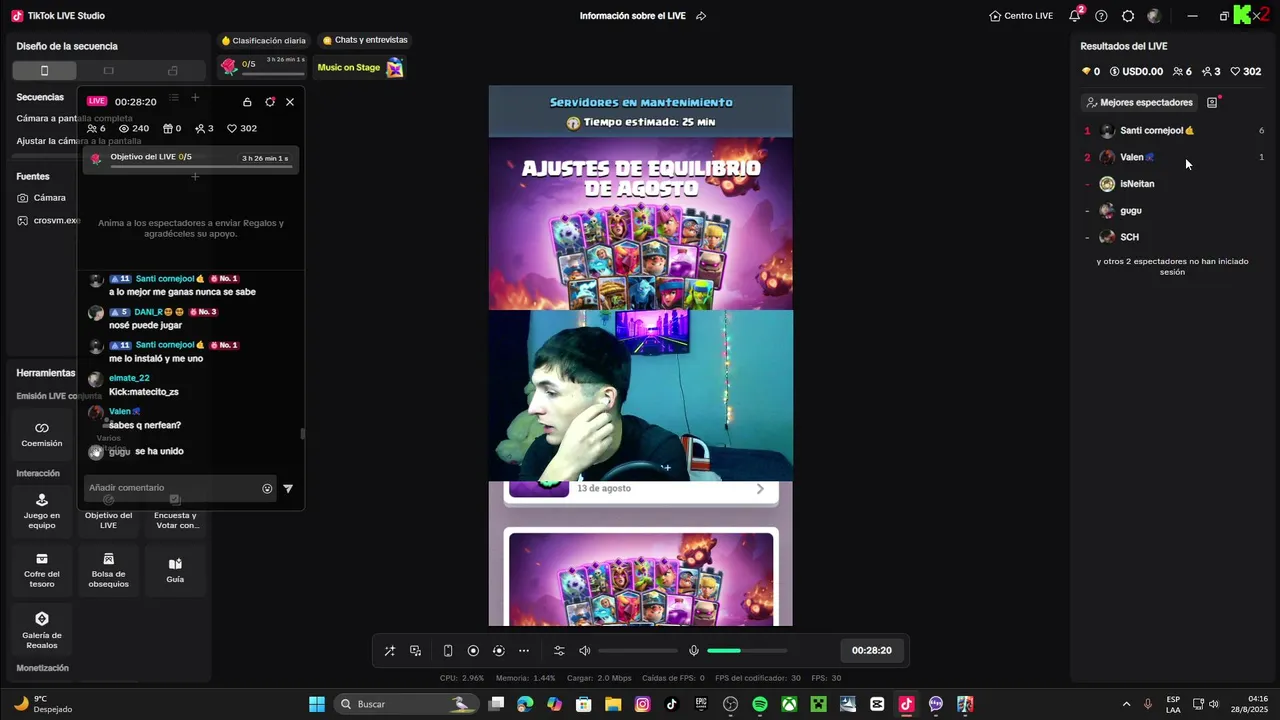Open Cofre del tesoro tool
Image resolution: width=1280 pixels, height=720 pixels.
42,570
